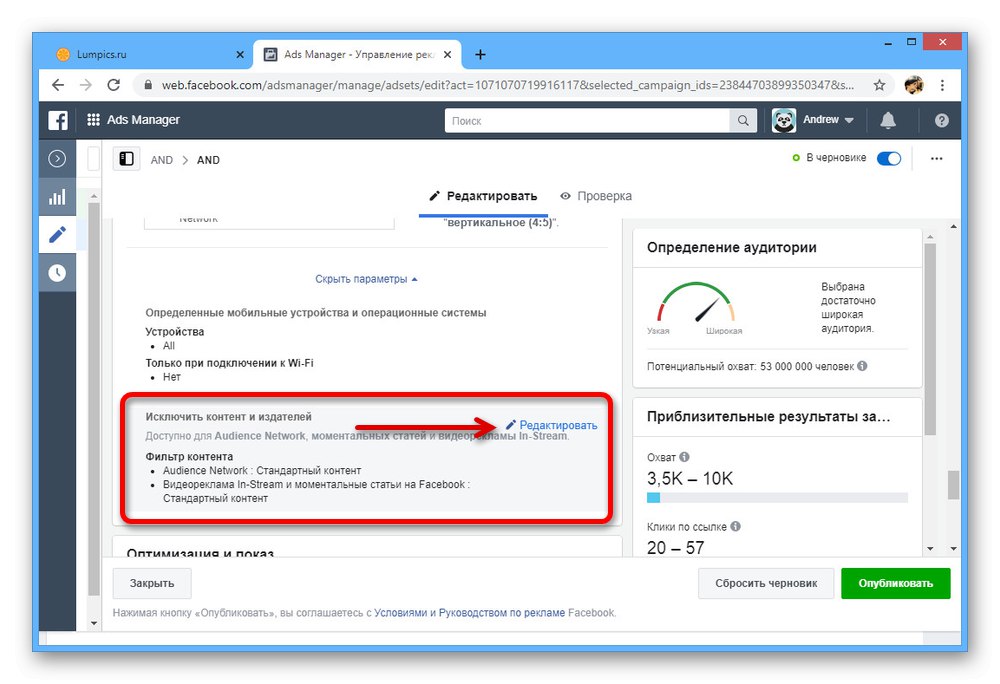Click the 20 – 57 link clicks value
Viewport: 1000px width, 684px height.
pos(675,548)
